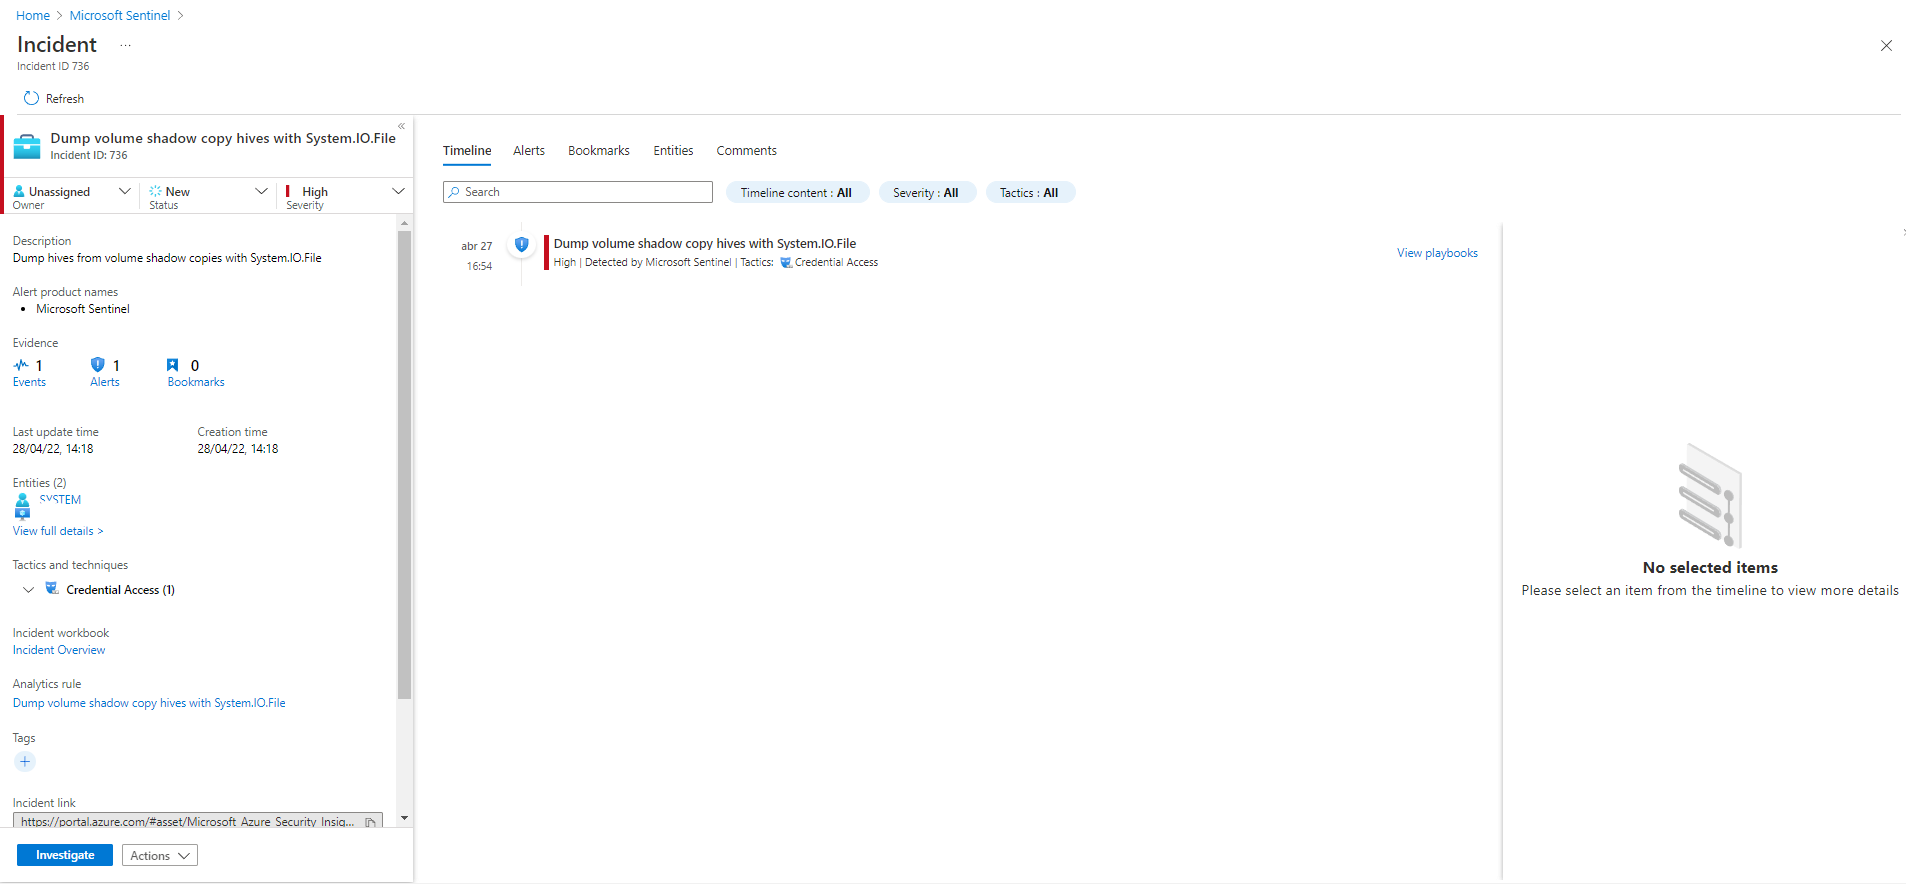Click the alert shield icon in timeline
The height and width of the screenshot is (884, 1906).
click(x=521, y=244)
